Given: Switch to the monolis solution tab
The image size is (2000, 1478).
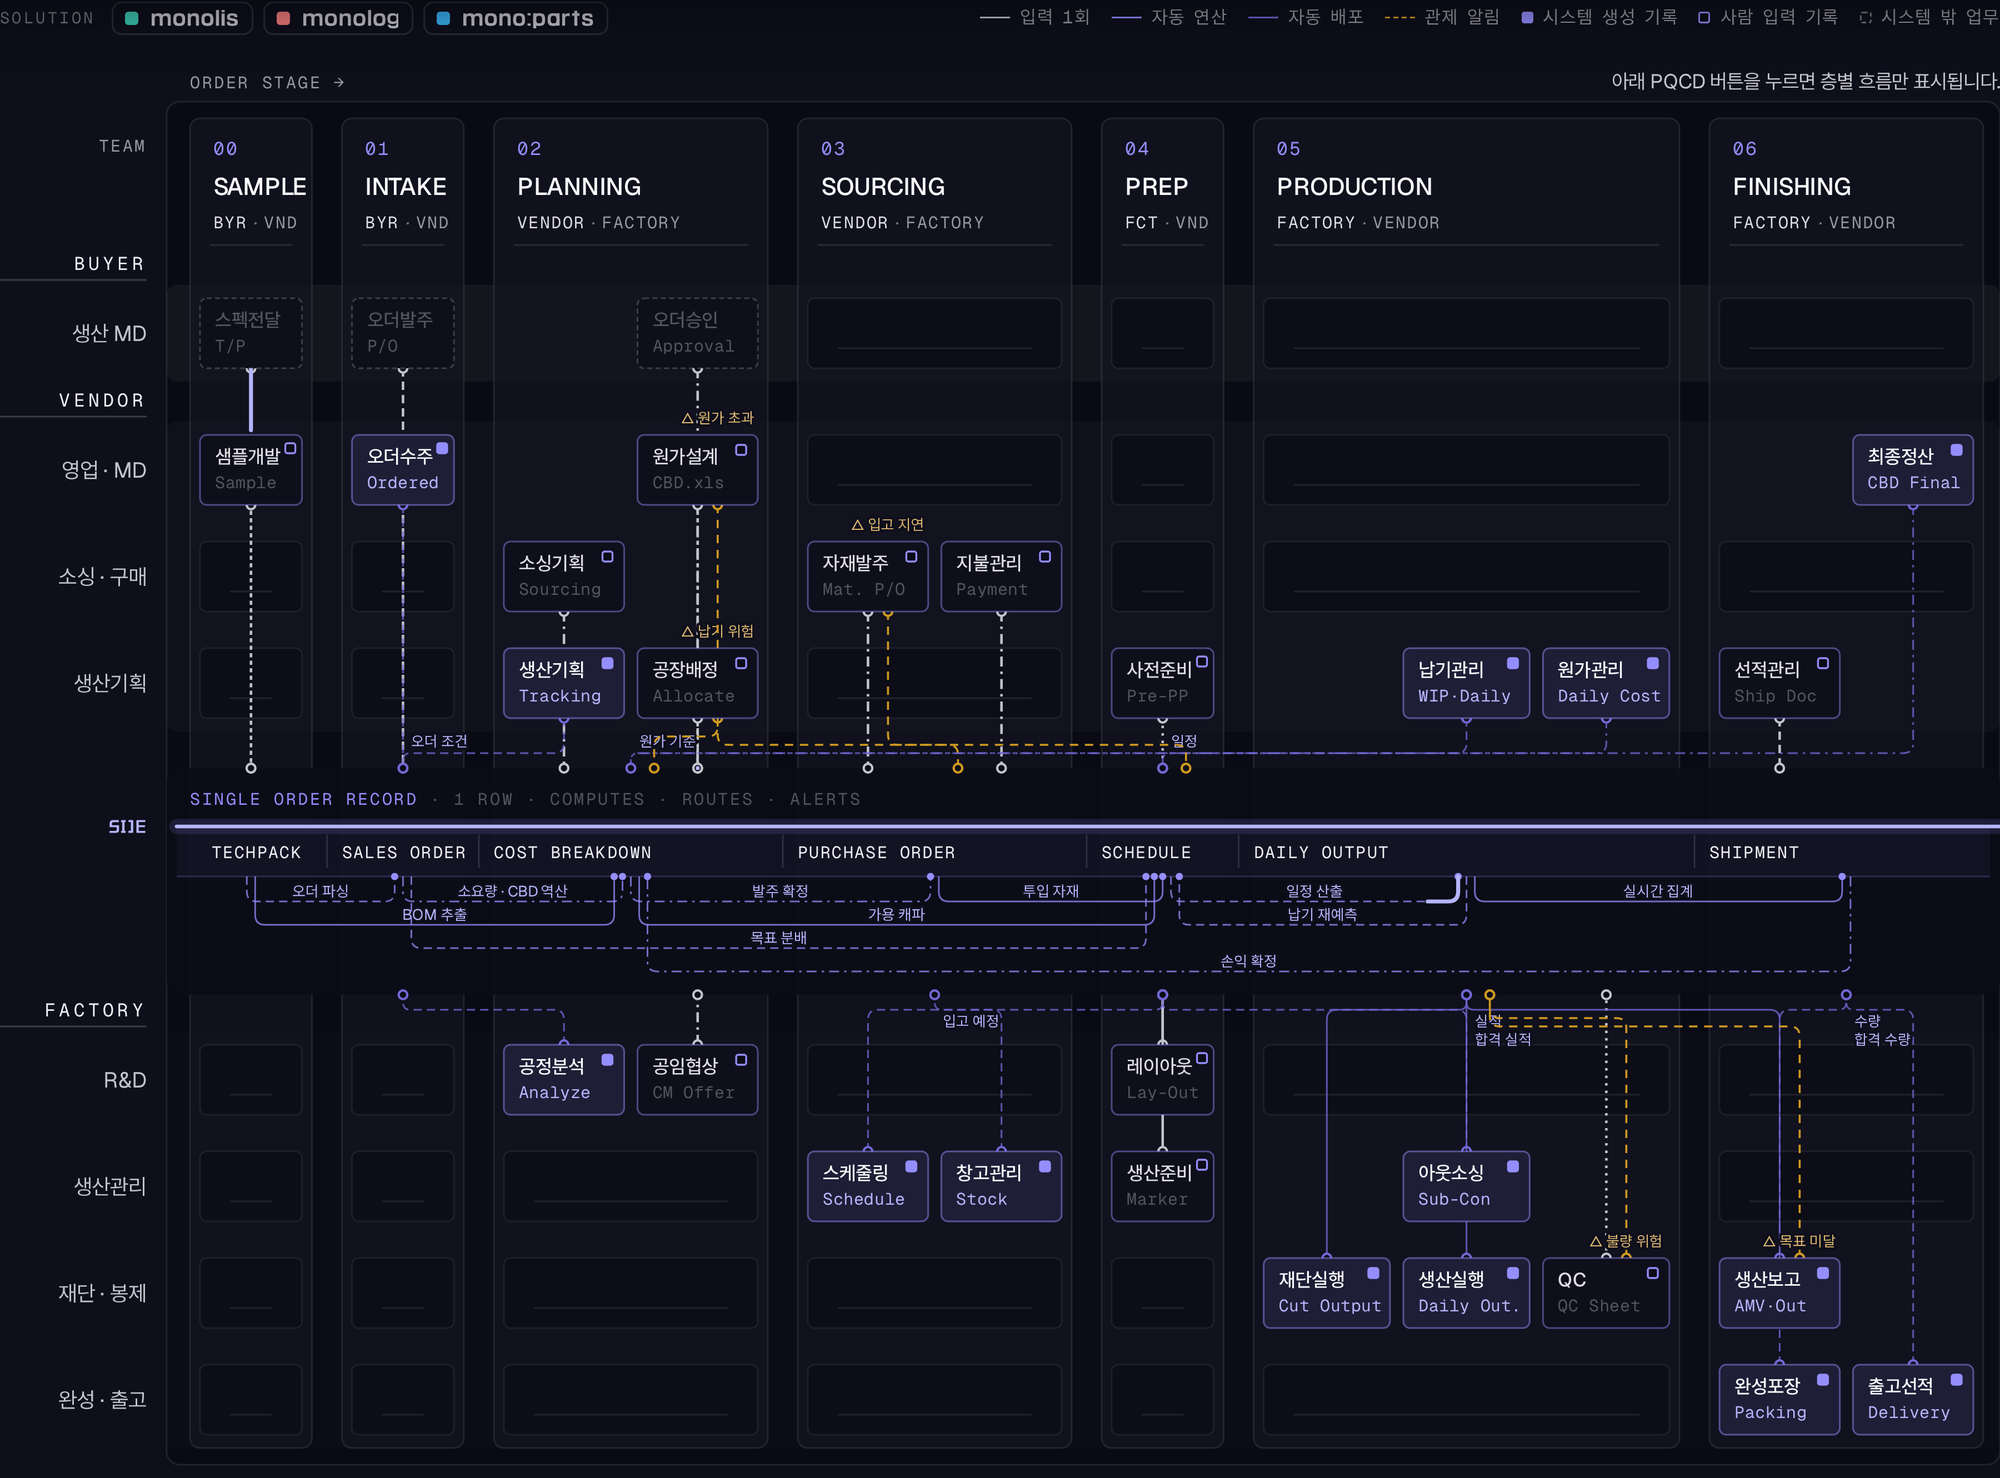Looking at the screenshot, I should (x=182, y=18).
